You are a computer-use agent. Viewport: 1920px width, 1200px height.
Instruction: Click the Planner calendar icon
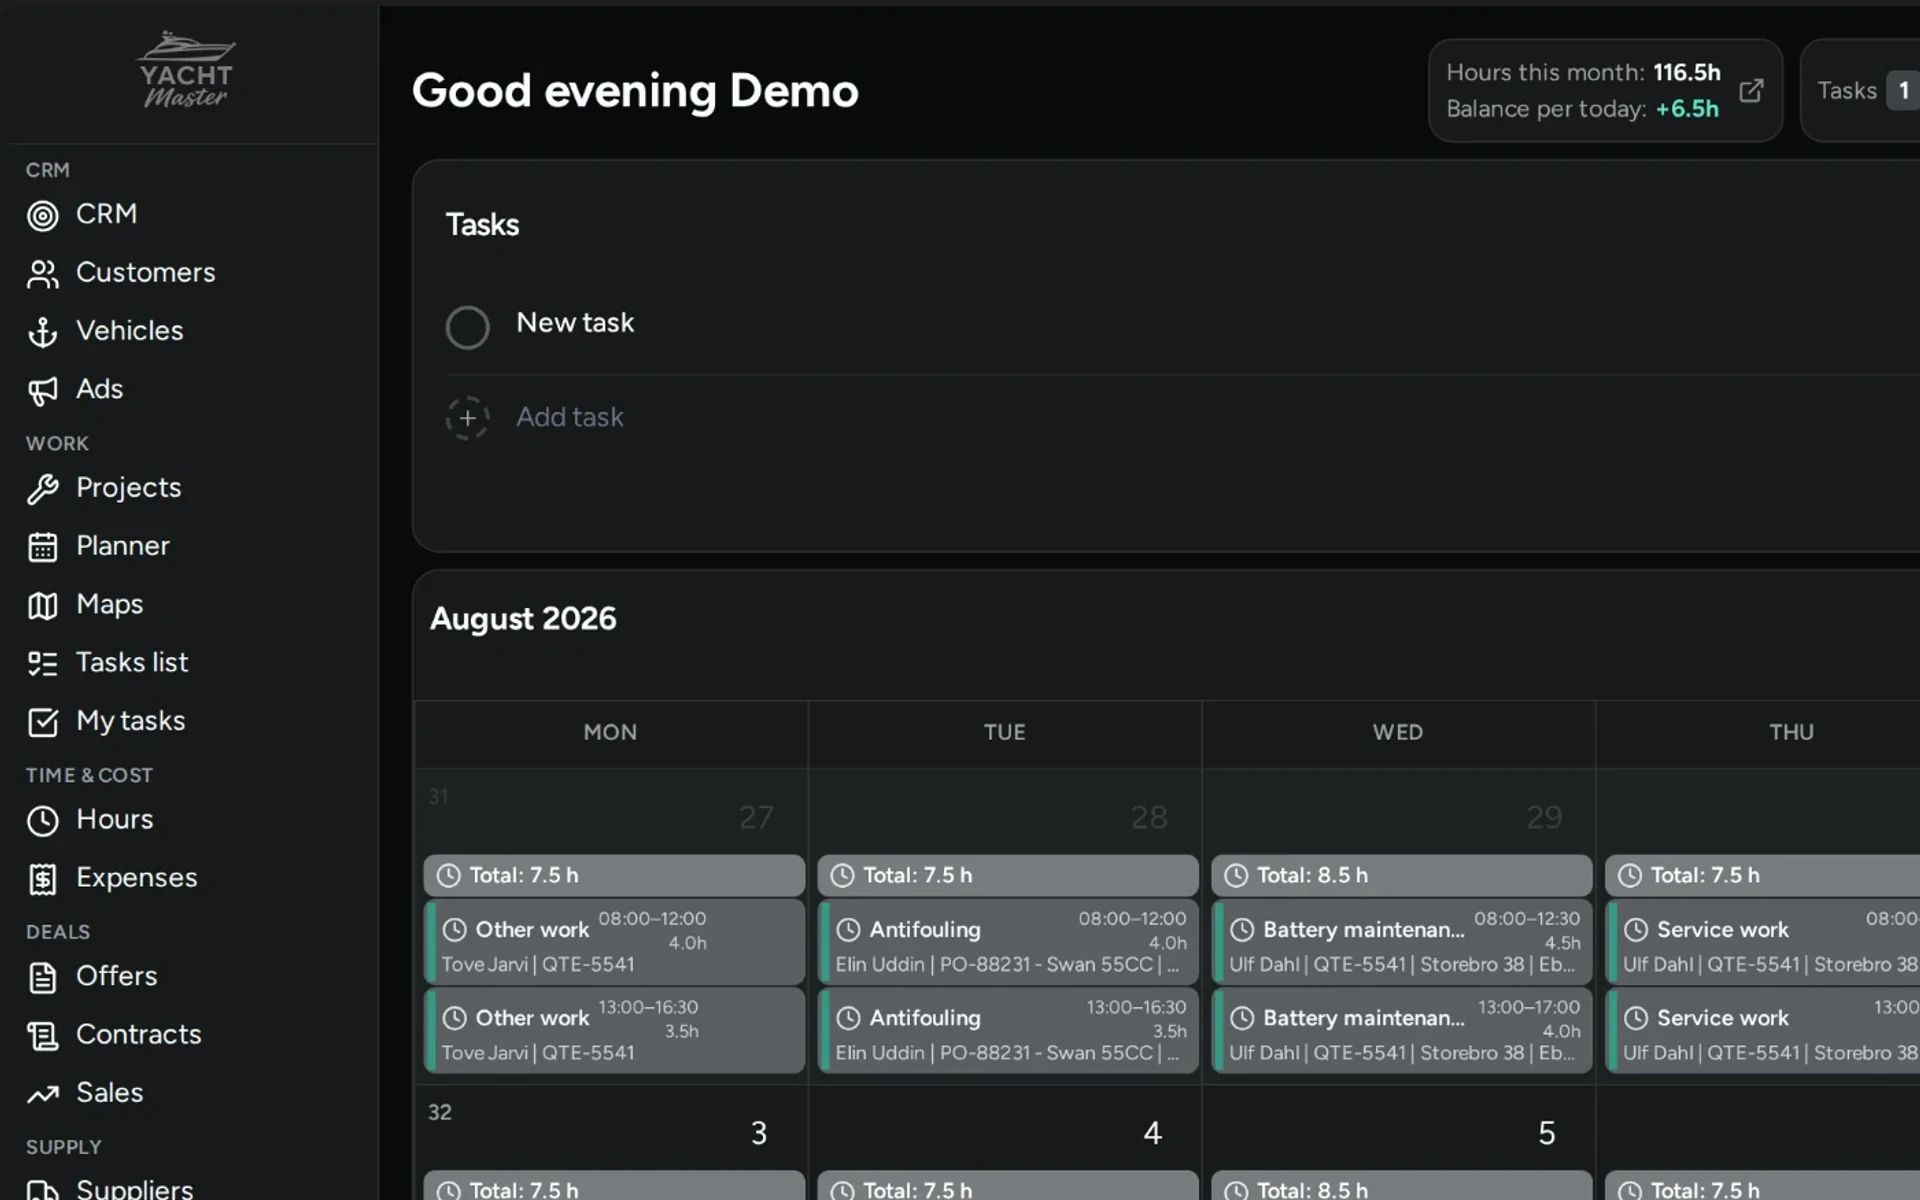click(x=42, y=547)
